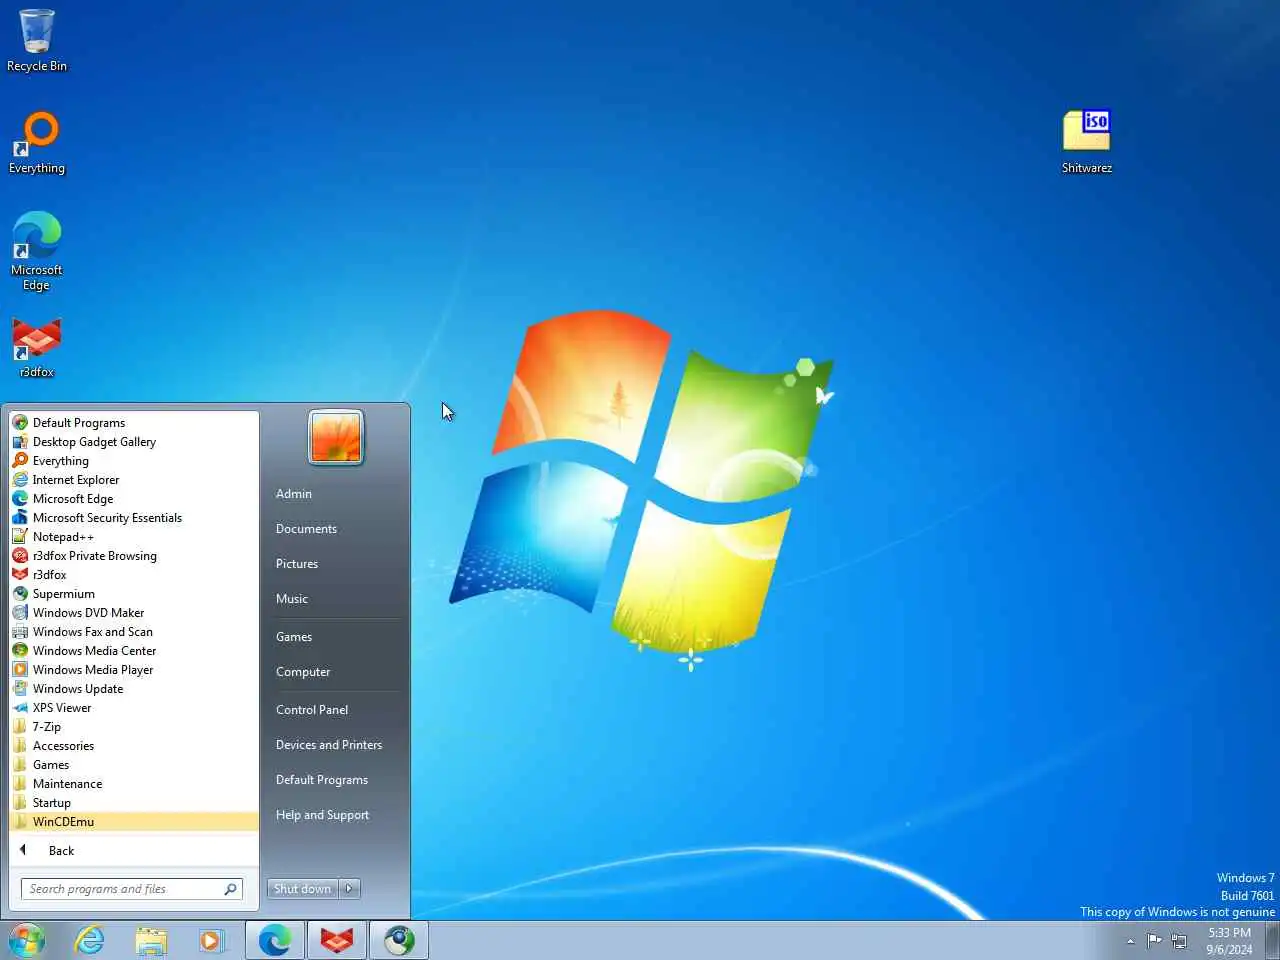This screenshot has width=1280, height=960.
Task: Open Windows DVD Maker
Action: pyautogui.click(x=134, y=613)
